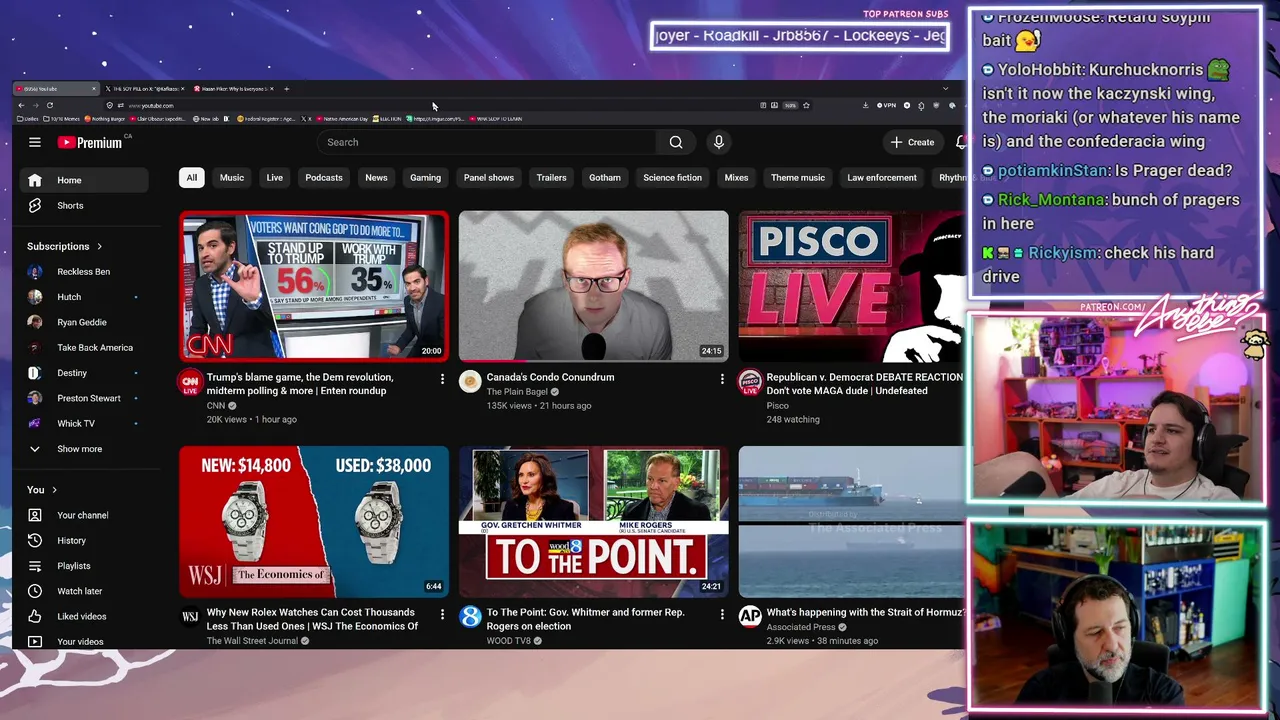The height and width of the screenshot is (720, 1280).
Task: Open the WOOD TV8 channel avatar
Action: (x=470, y=617)
